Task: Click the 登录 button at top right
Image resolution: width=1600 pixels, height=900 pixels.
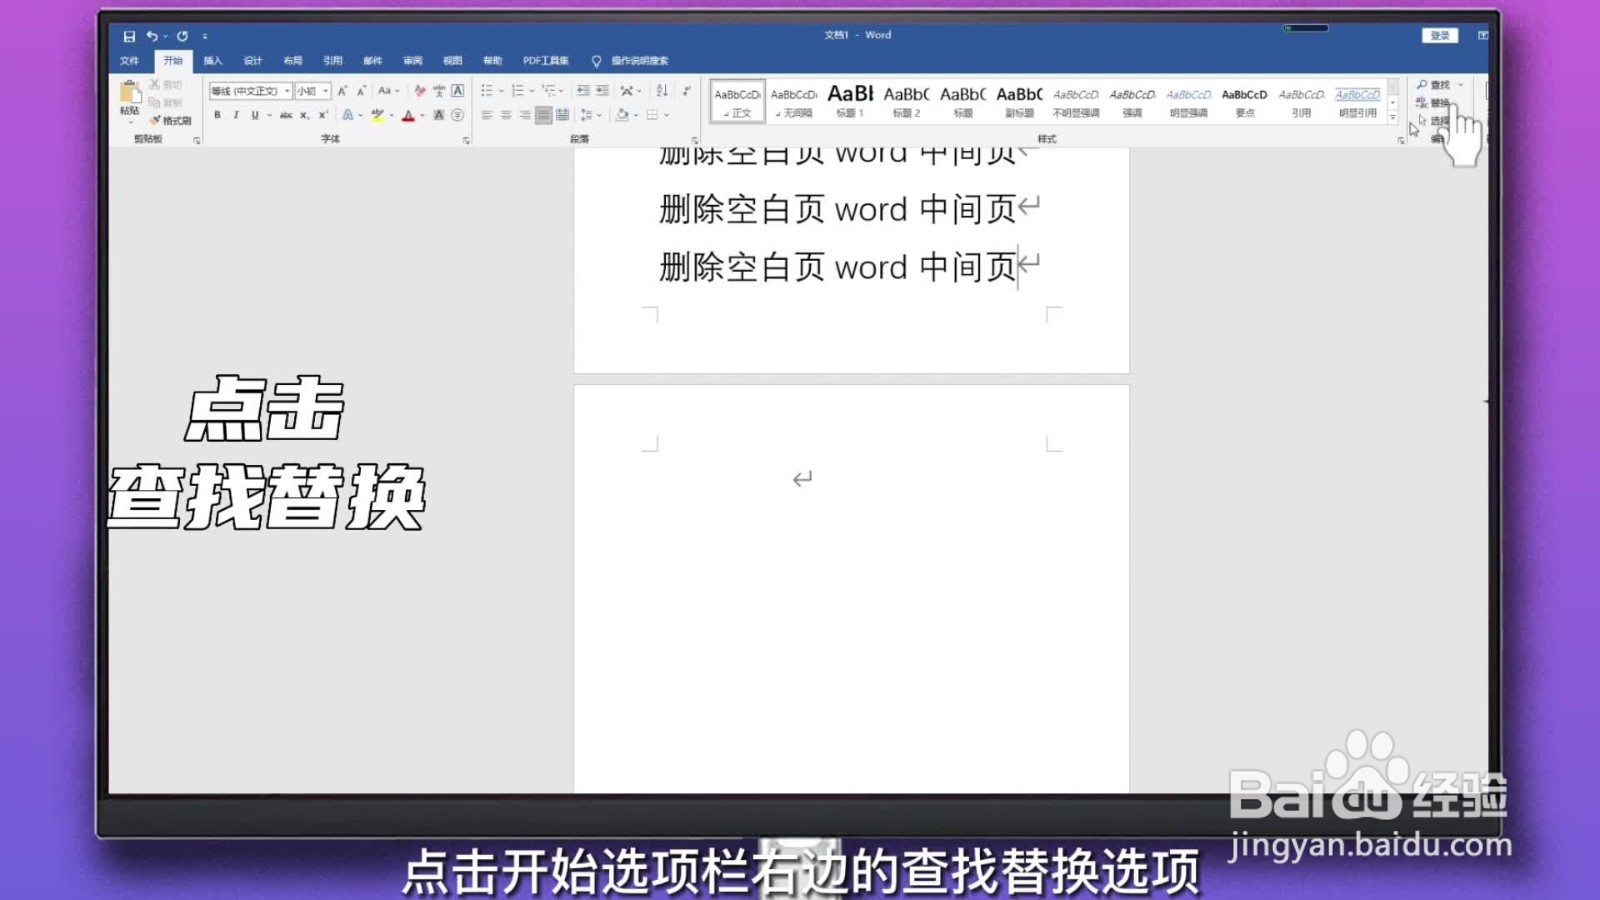Action: coord(1440,35)
